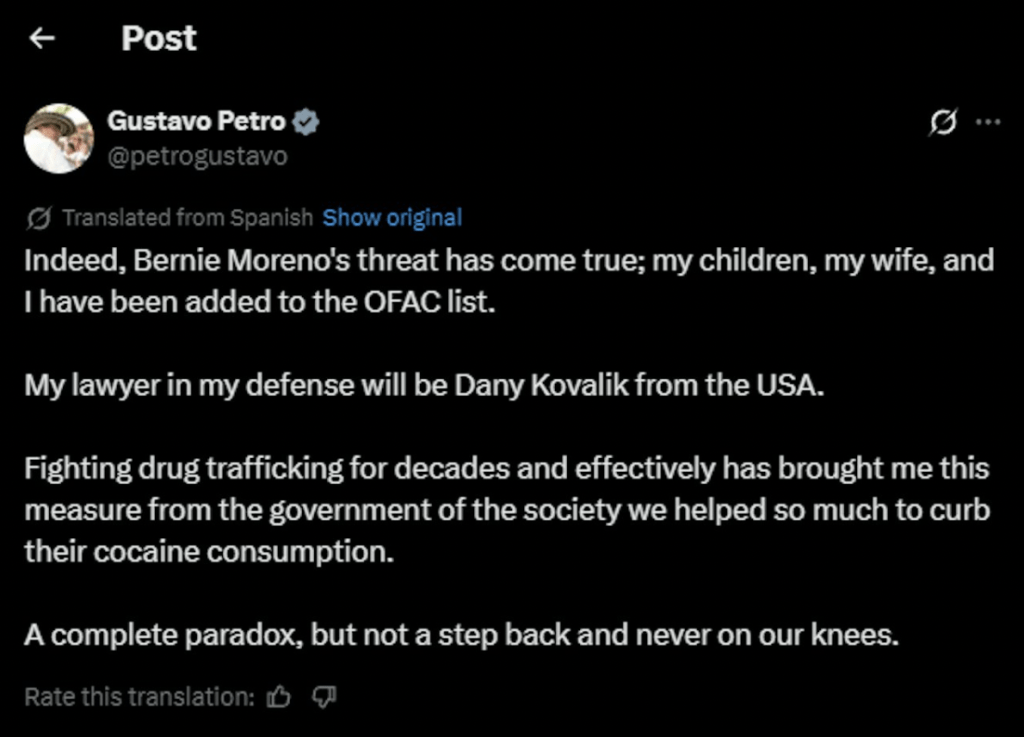Click the "Rate this translation:" label
This screenshot has width=1024, height=737.
coord(139,697)
